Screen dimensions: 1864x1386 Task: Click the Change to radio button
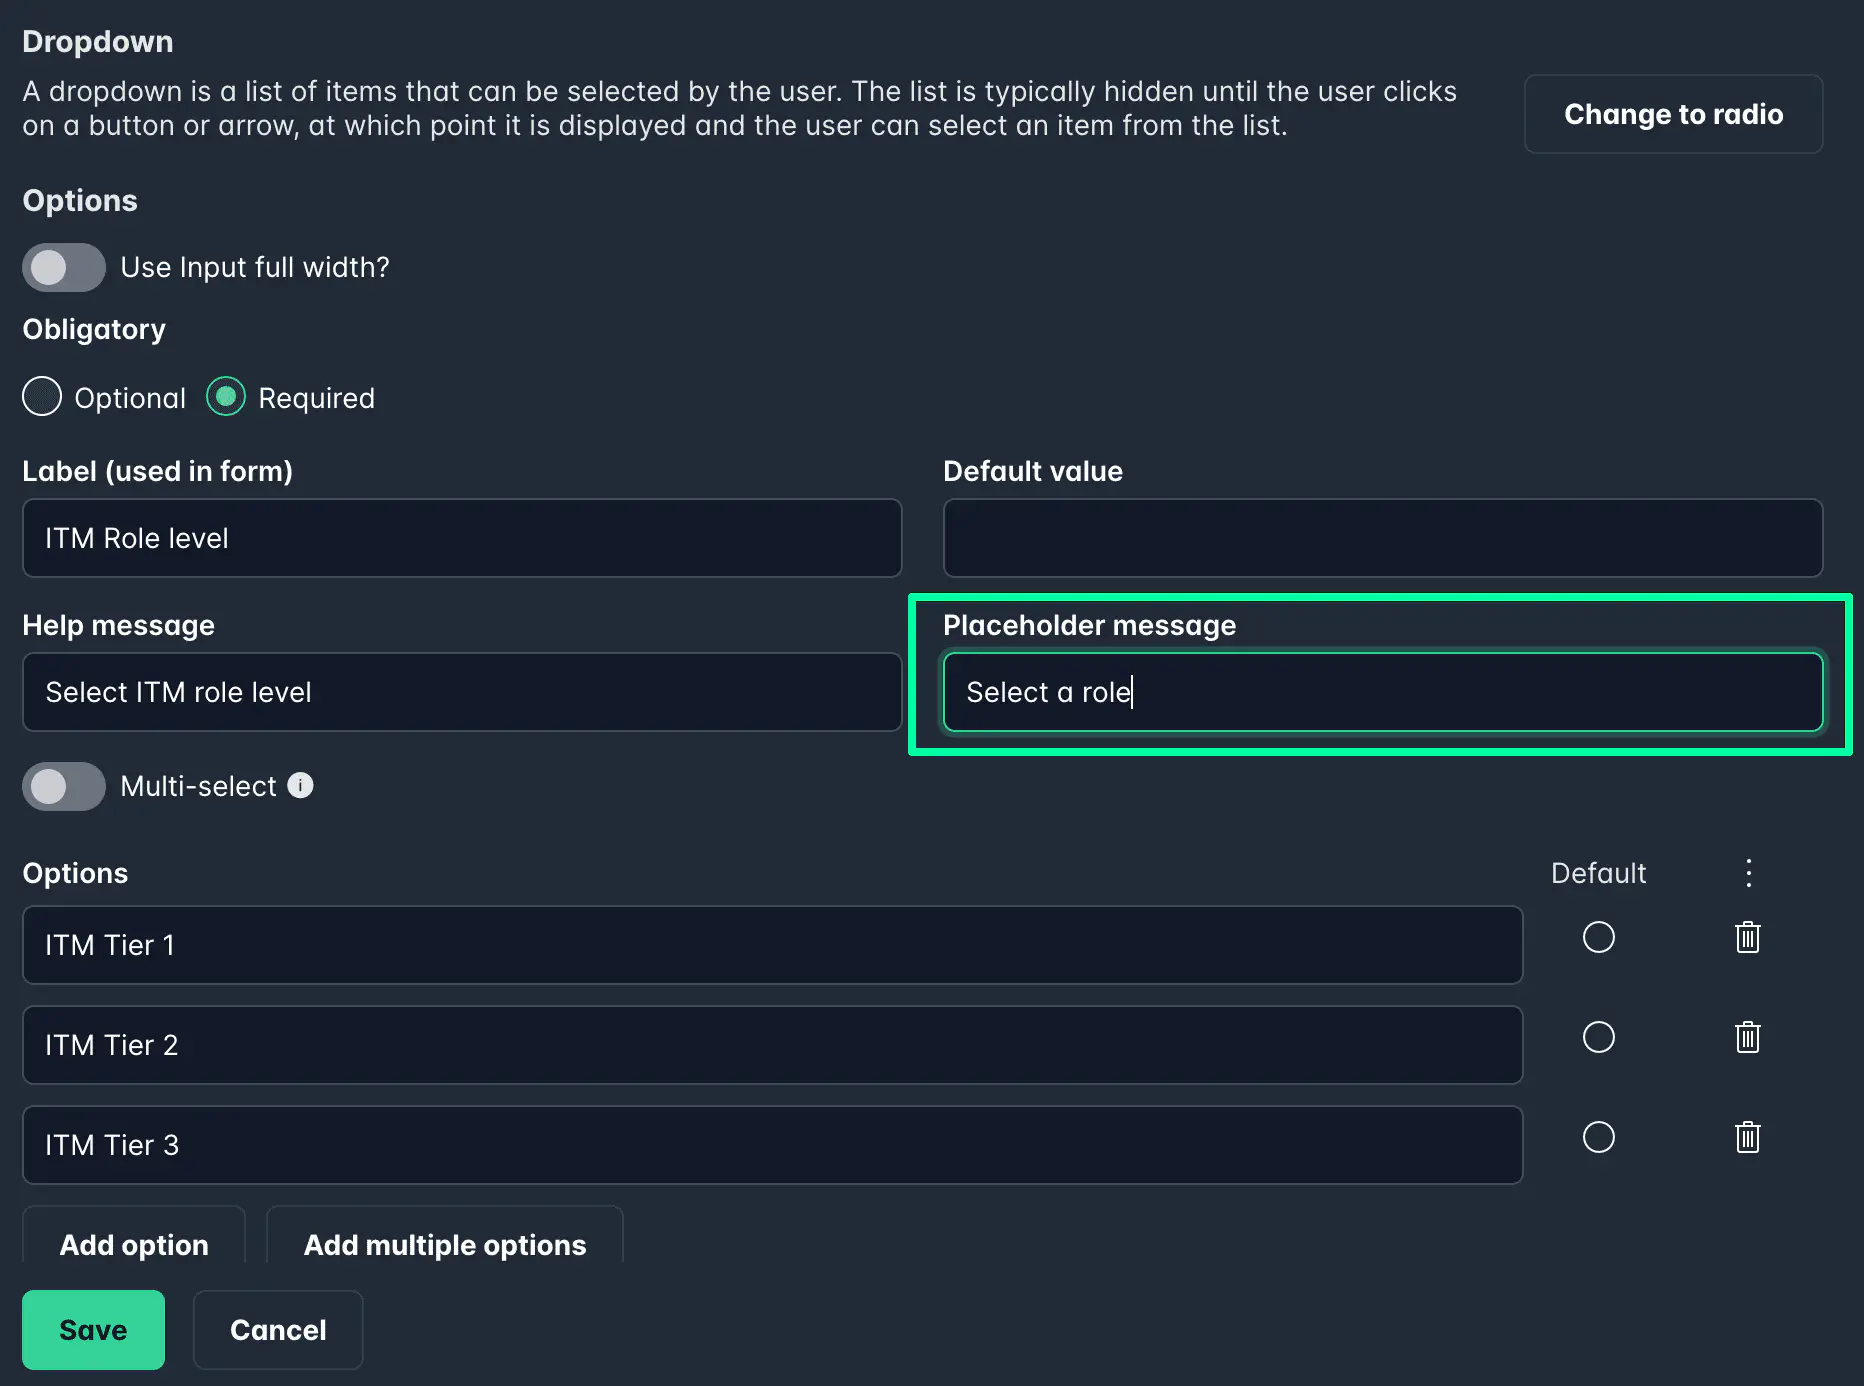pos(1673,114)
